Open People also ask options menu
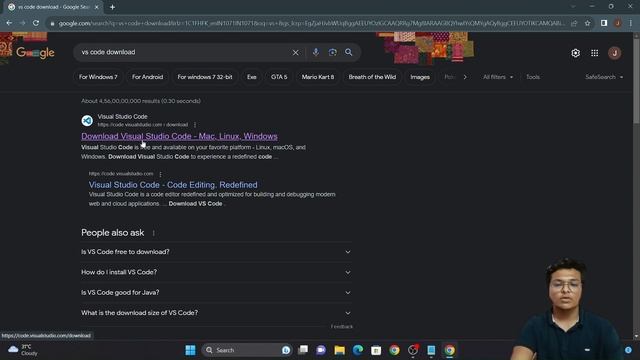The image size is (640, 360). point(153,233)
